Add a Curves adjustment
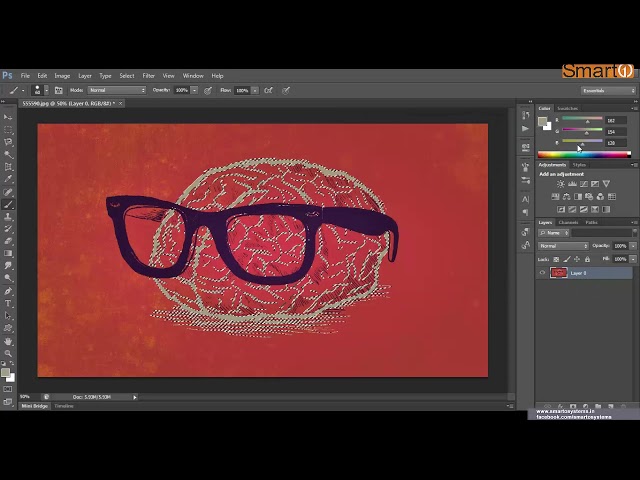 click(x=584, y=184)
